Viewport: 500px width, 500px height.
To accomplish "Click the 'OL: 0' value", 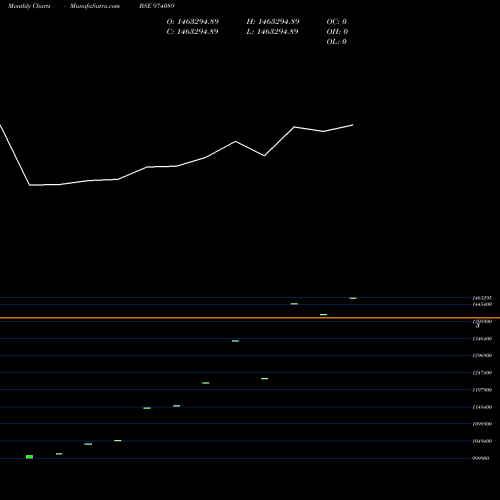I will [337, 42].
